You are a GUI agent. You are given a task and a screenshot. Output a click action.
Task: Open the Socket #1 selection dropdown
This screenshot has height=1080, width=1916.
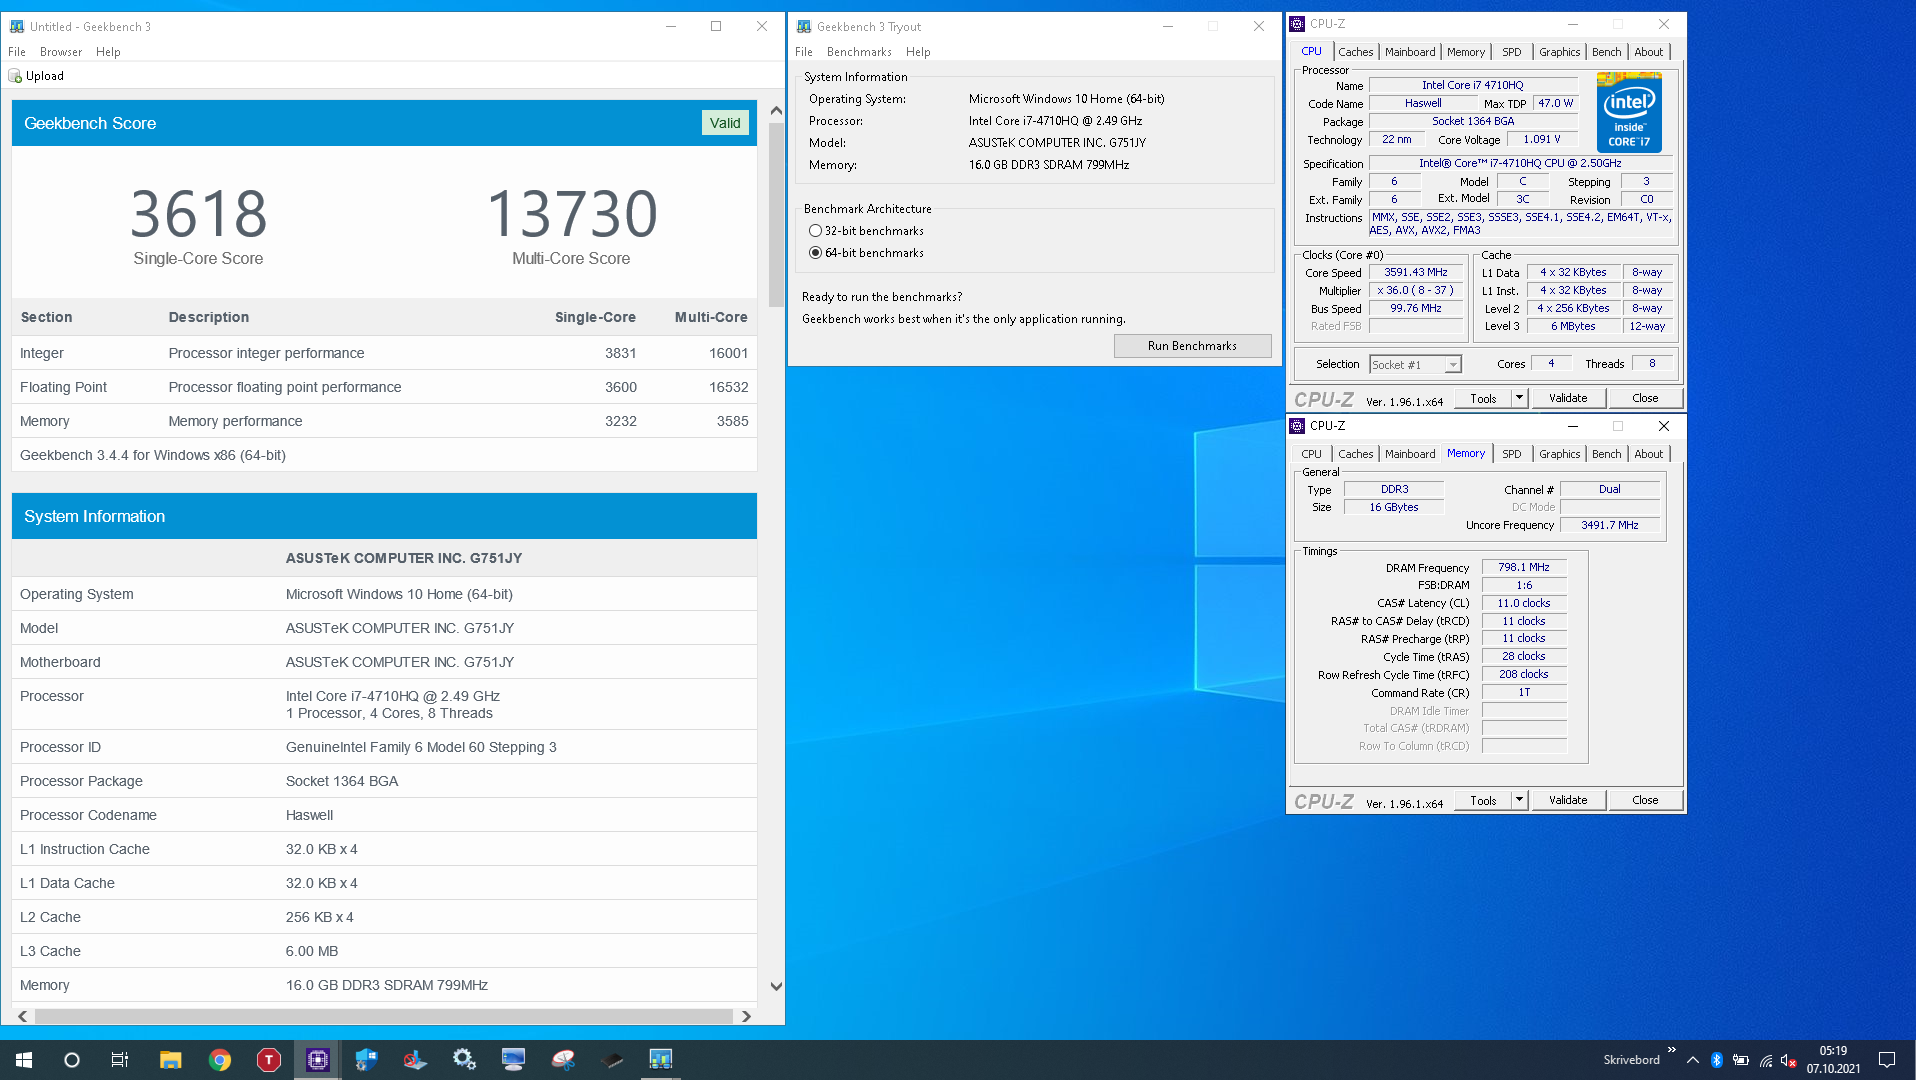[1415, 365]
